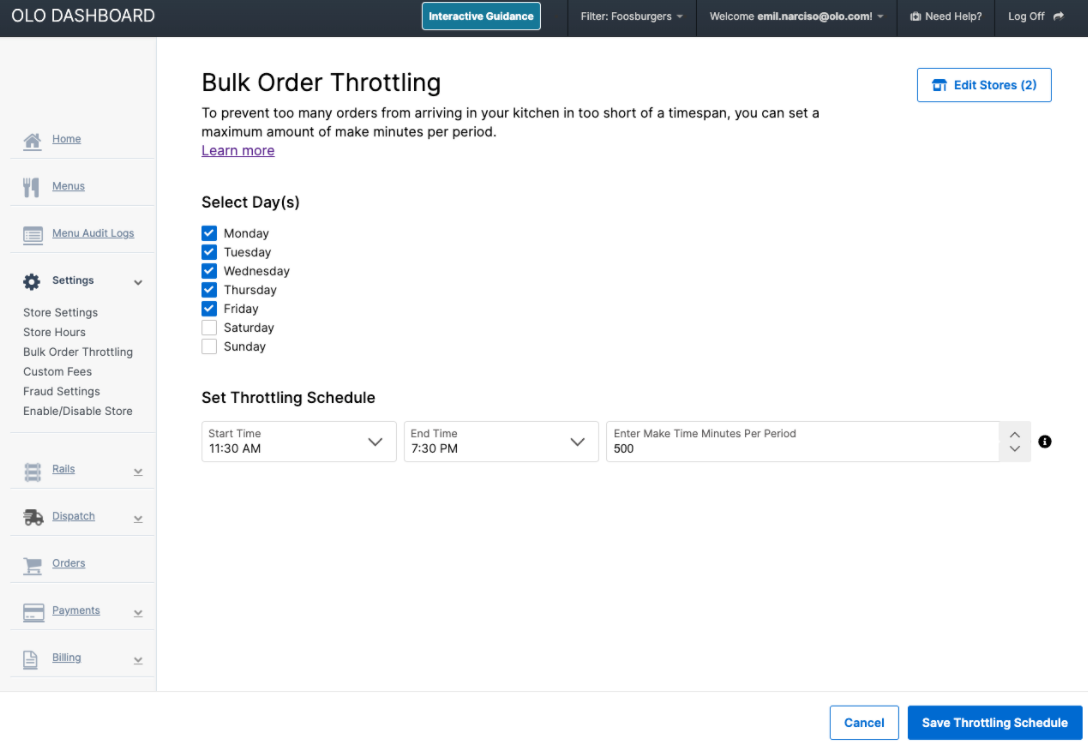The width and height of the screenshot is (1088, 751).
Task: Click Save Throttling Schedule button
Action: [994, 723]
